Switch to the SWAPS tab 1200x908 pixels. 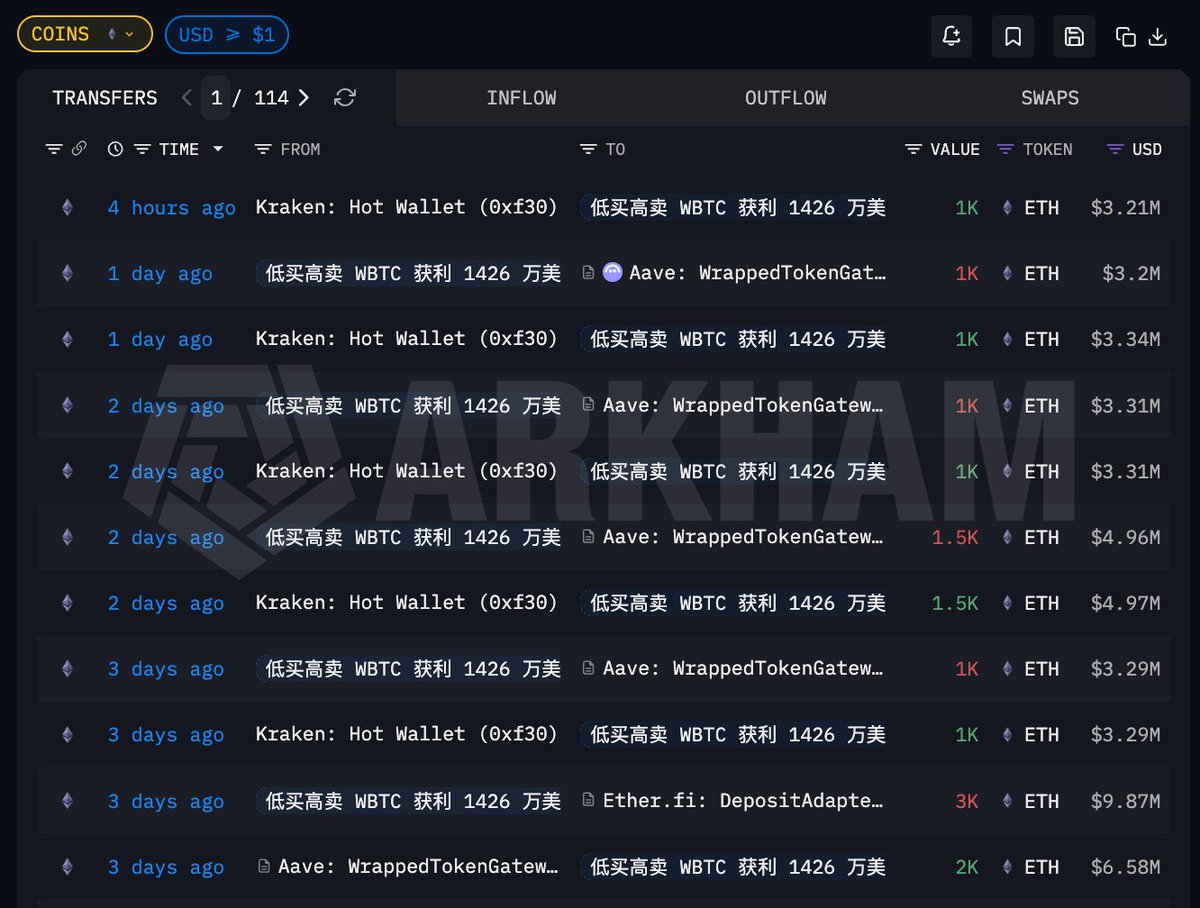(x=1050, y=98)
